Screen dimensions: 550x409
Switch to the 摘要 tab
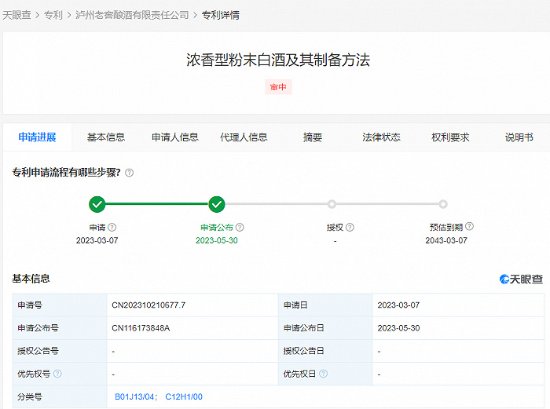(313, 137)
